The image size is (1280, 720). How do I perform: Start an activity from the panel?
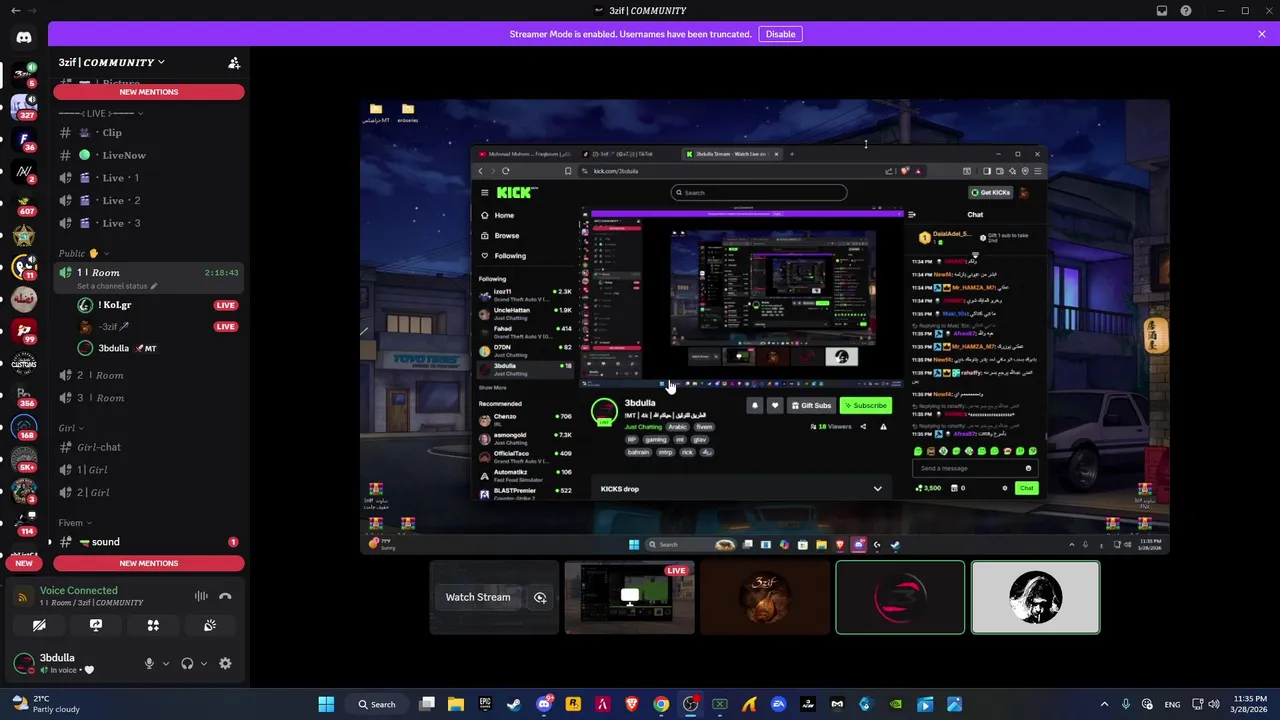(x=153, y=625)
